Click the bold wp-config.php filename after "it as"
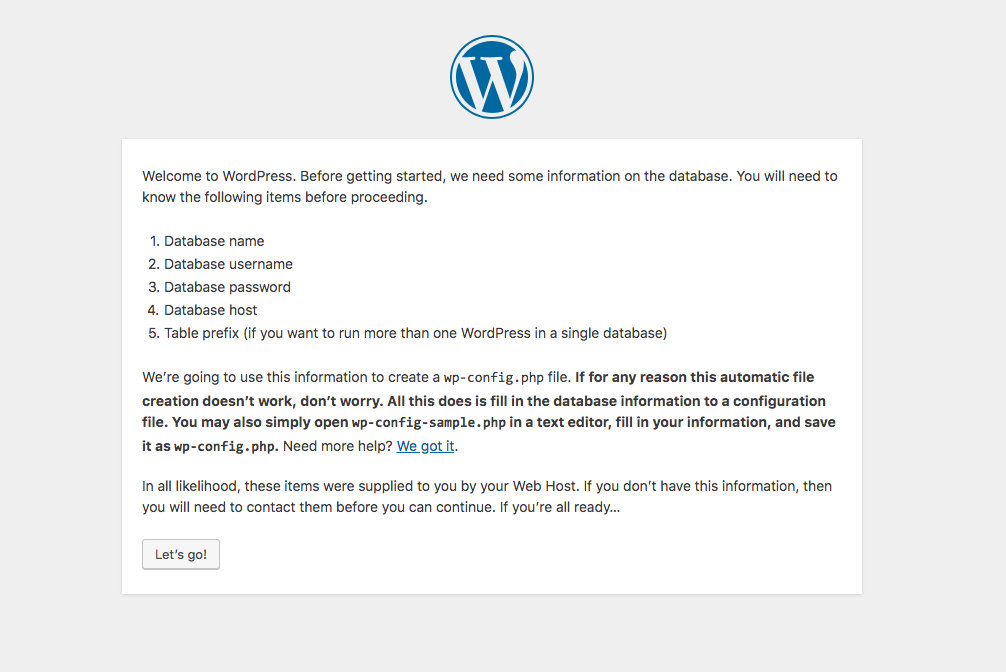Image resolution: width=1006 pixels, height=672 pixels. [x=225, y=447]
